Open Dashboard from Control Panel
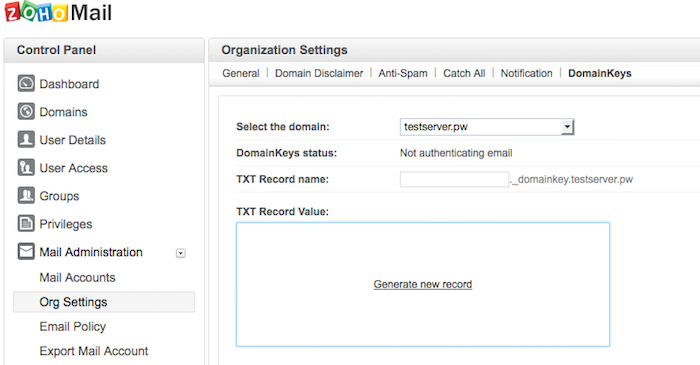The height and width of the screenshot is (365, 700). [69, 84]
